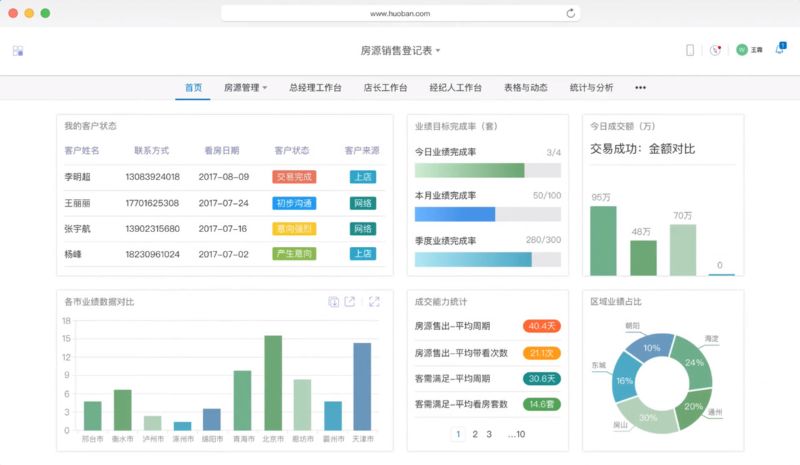
Task: Click the 客户状态 column header
Action: 292,151
